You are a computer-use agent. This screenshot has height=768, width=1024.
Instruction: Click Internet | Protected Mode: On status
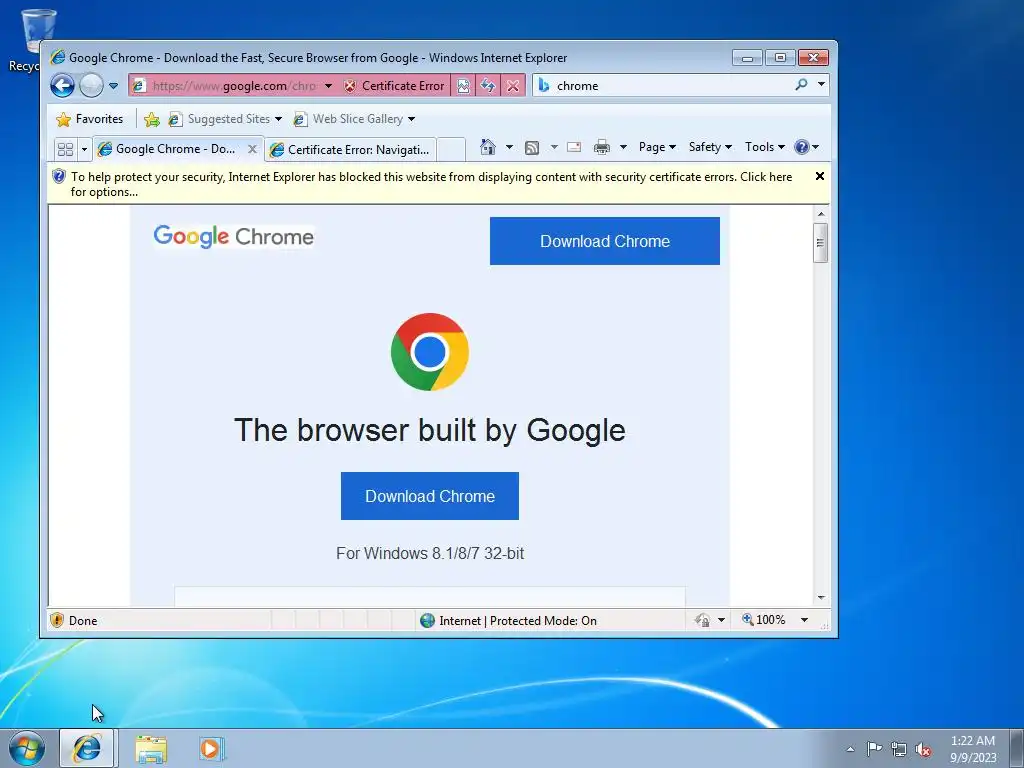[508, 620]
